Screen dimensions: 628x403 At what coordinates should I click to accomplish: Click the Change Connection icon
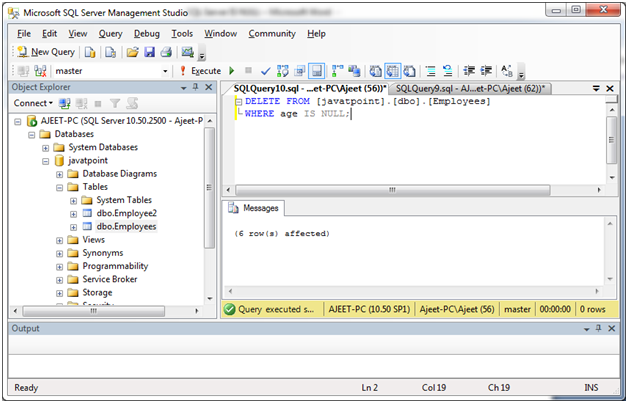(40, 71)
